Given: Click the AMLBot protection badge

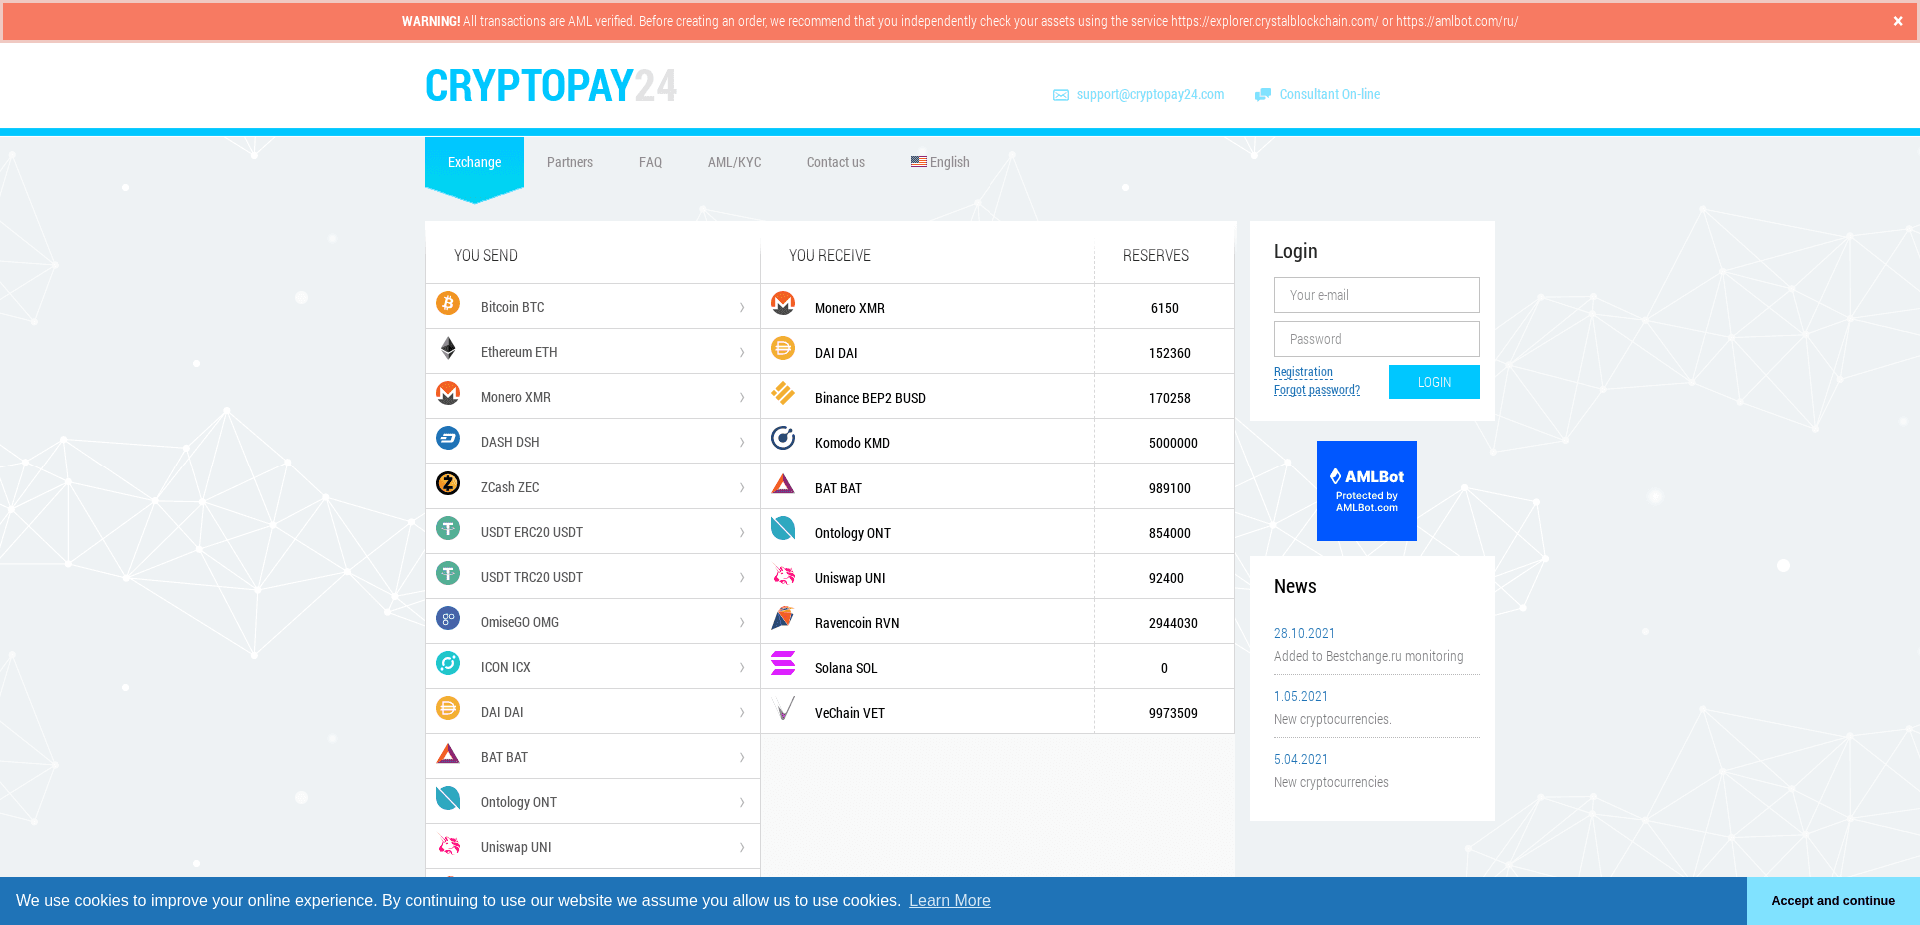Looking at the screenshot, I should click(1366, 491).
